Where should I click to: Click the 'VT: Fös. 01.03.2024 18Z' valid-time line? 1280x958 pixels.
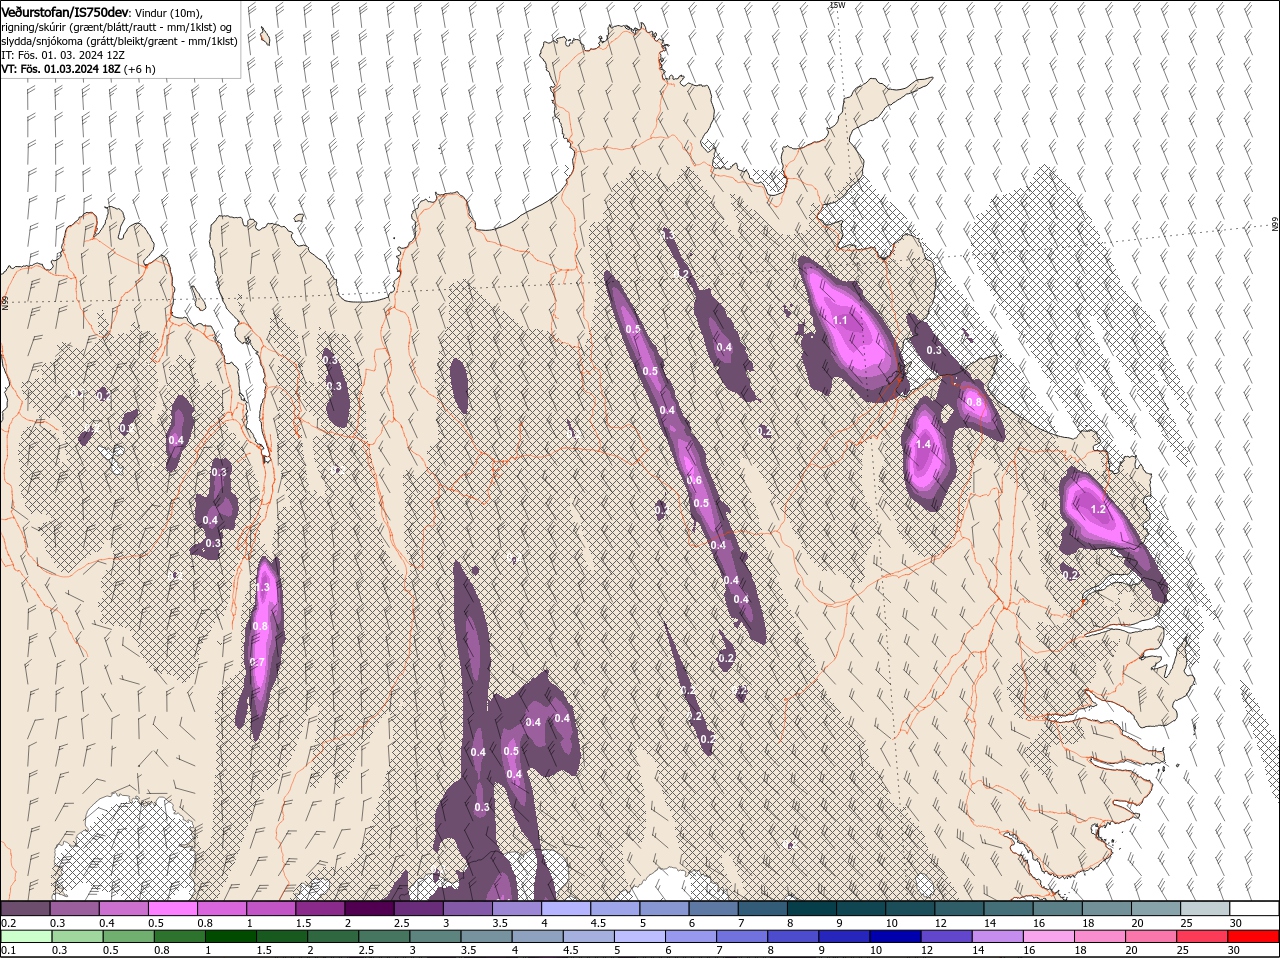[61, 69]
